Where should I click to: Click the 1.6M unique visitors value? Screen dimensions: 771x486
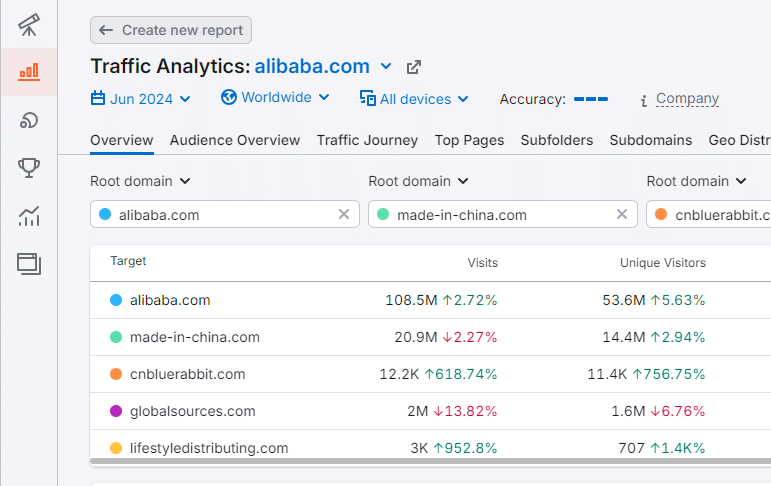[628, 411]
